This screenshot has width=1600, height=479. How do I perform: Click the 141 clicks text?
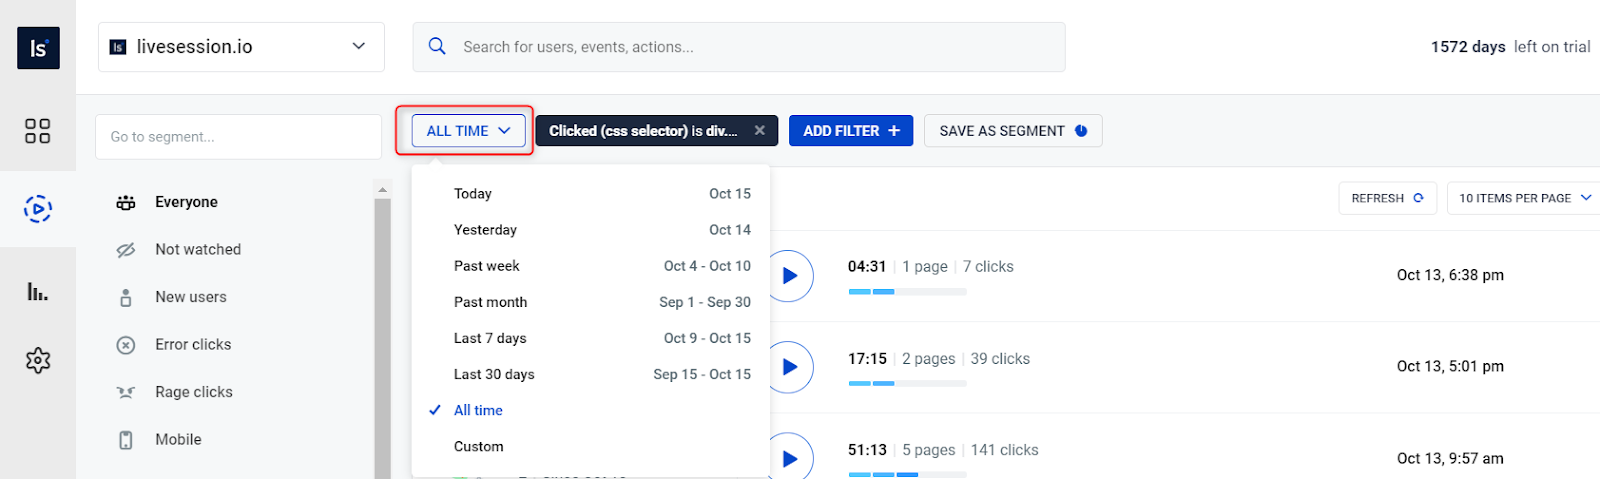[1004, 450]
